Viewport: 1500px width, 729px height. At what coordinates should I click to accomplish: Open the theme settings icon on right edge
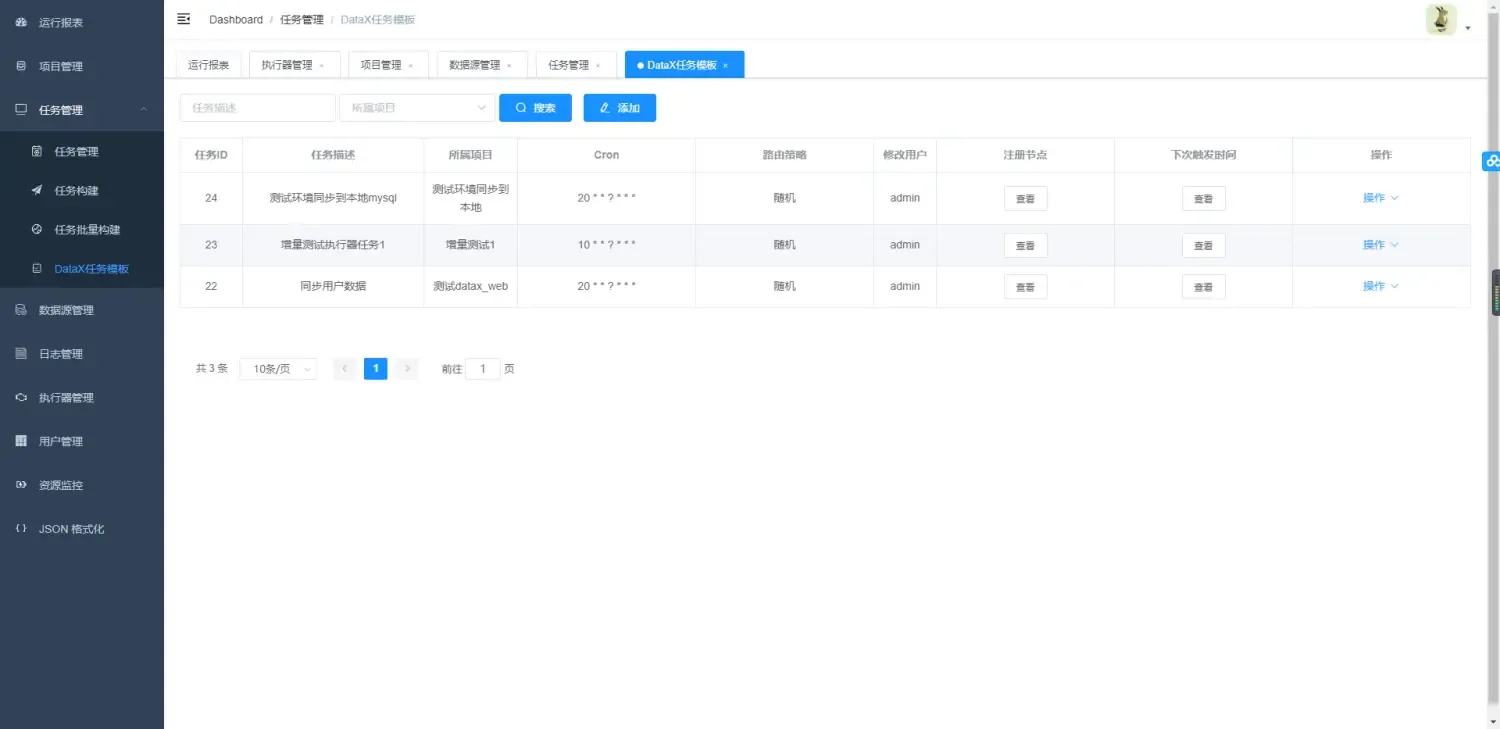click(x=1491, y=160)
